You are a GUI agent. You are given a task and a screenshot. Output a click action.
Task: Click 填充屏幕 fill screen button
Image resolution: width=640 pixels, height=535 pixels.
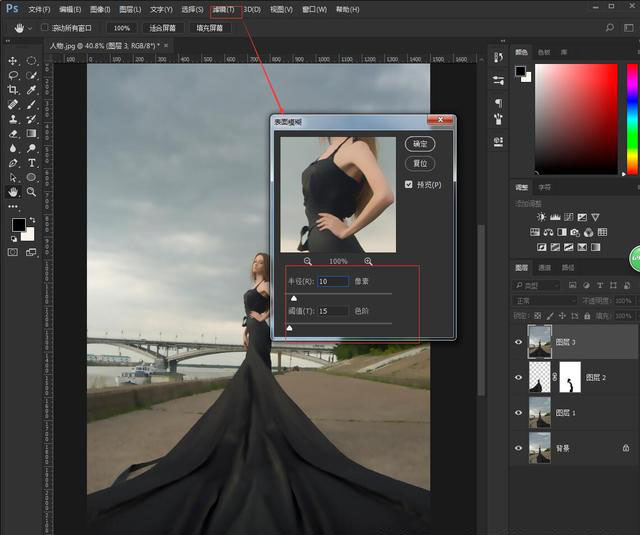pos(209,28)
